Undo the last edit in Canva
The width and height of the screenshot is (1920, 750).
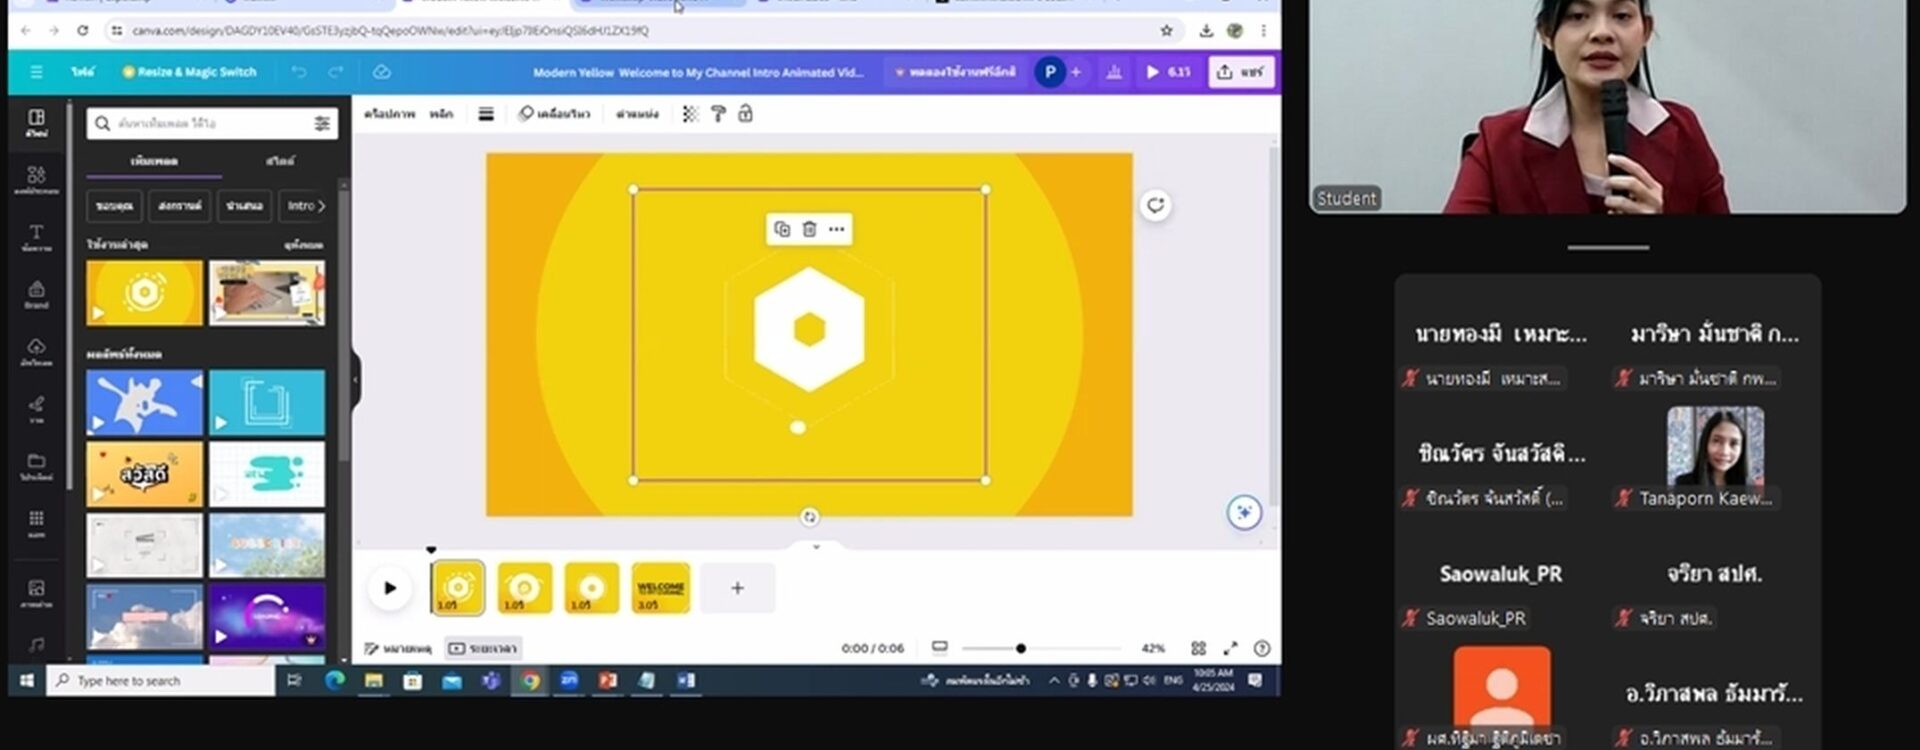tap(298, 72)
